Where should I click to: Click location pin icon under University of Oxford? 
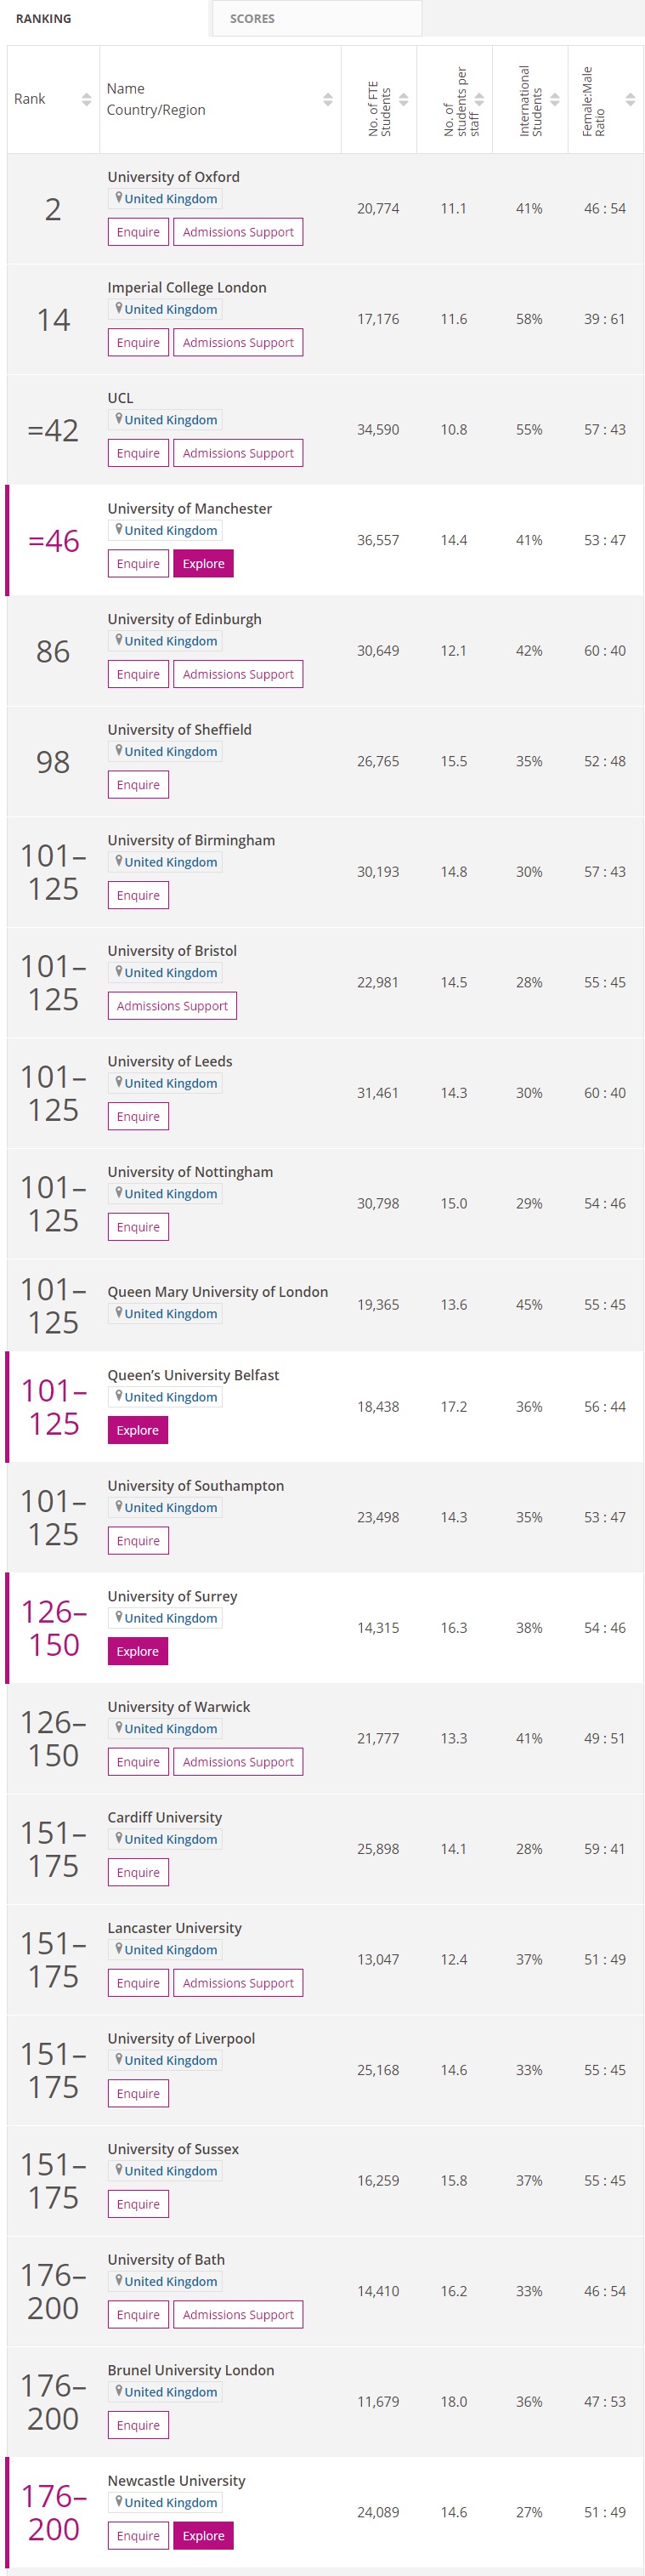click(x=118, y=198)
